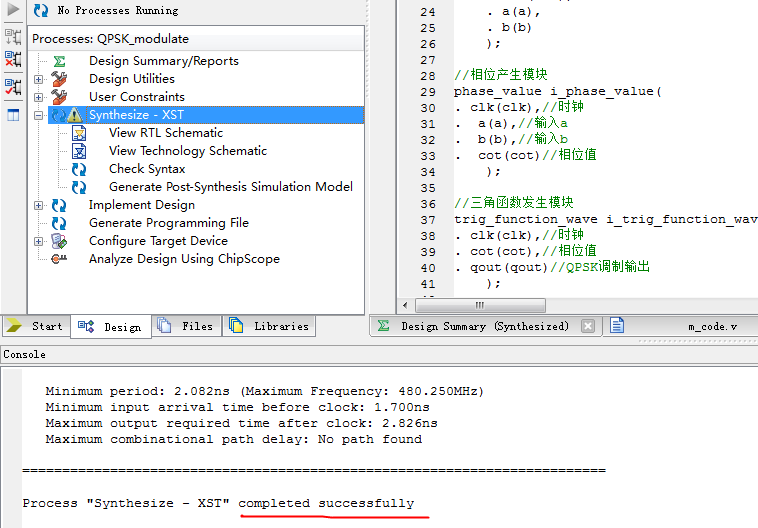This screenshot has height=528, width=758.
Task: Click the Check Syntax process icon
Action: (79, 169)
